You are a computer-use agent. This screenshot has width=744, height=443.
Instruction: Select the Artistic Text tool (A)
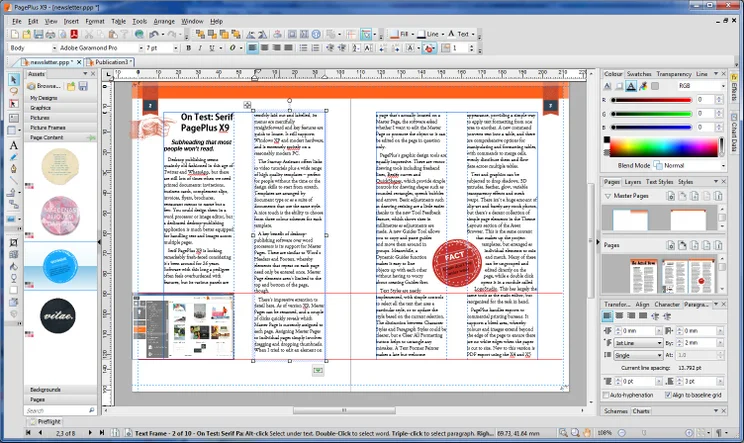[x=14, y=145]
